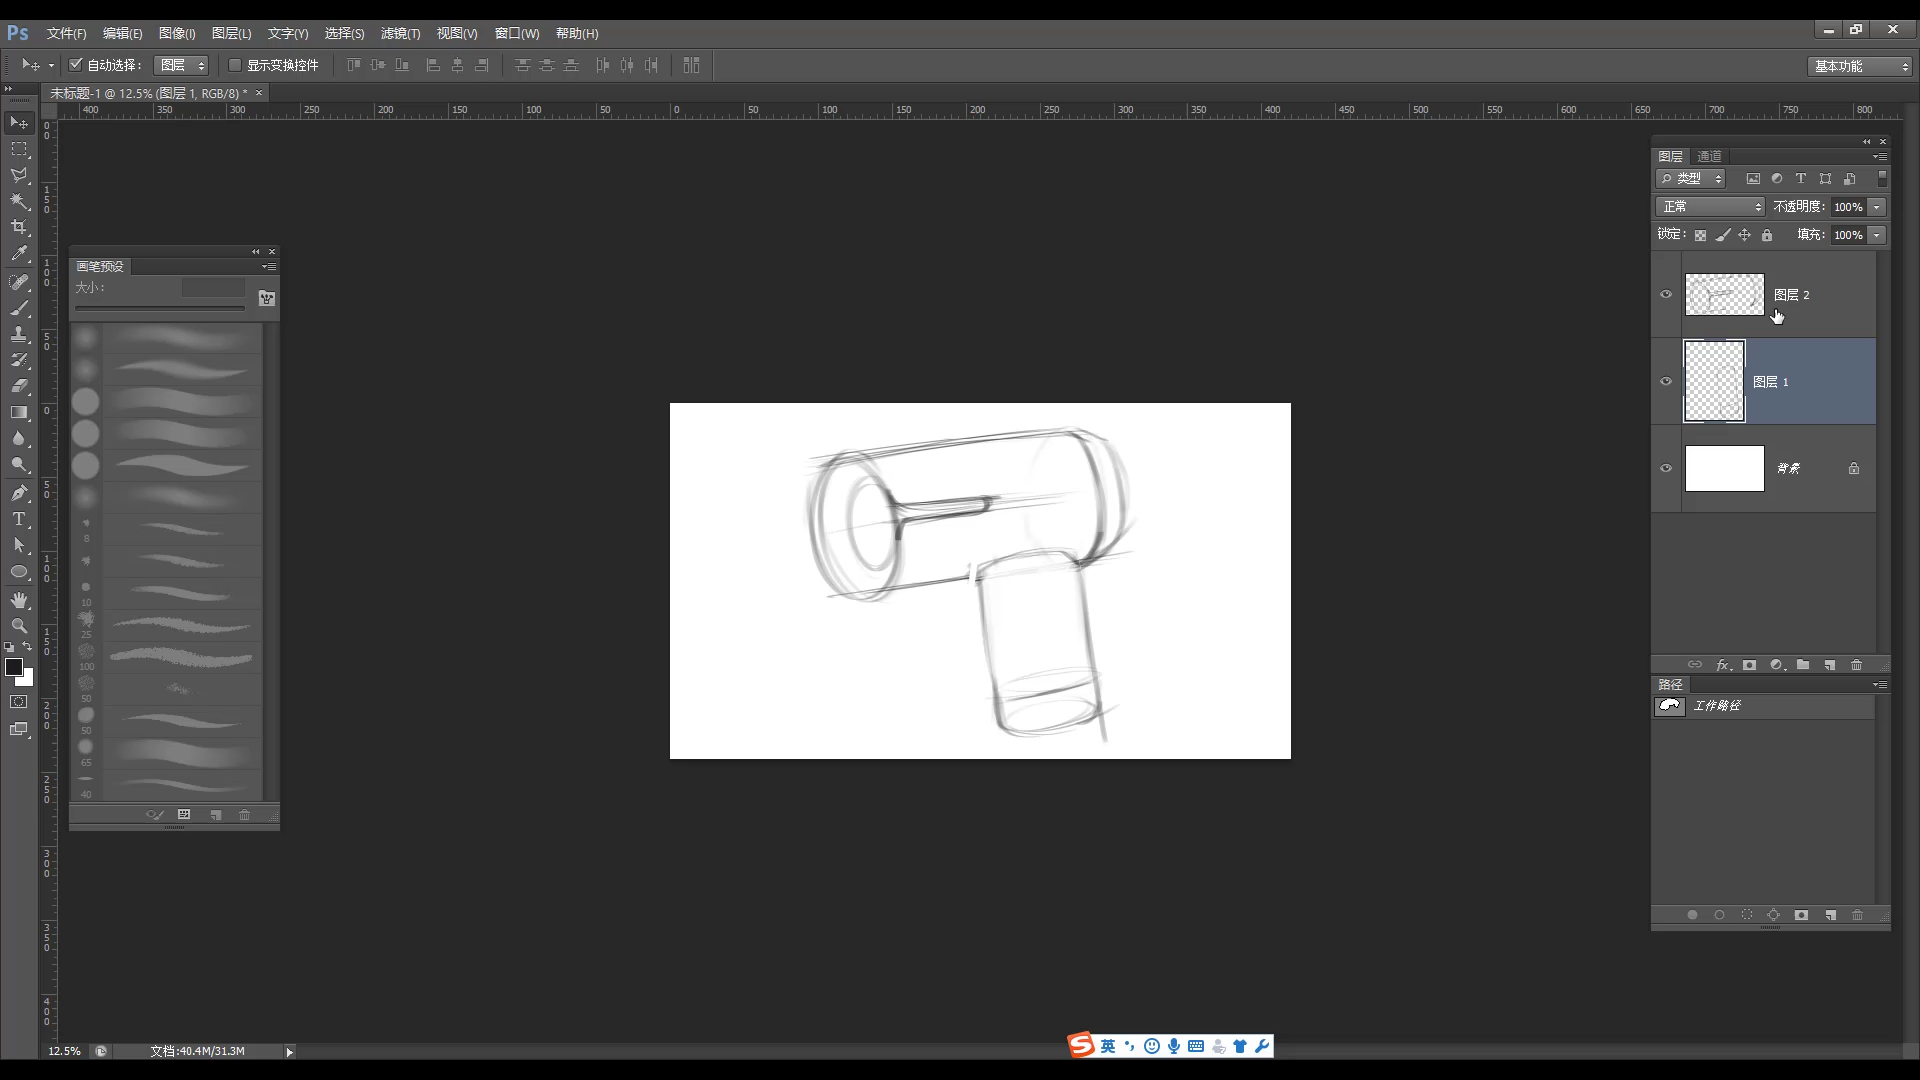Select the Horizontal Type tool
This screenshot has width=1920, height=1080.
[19, 519]
